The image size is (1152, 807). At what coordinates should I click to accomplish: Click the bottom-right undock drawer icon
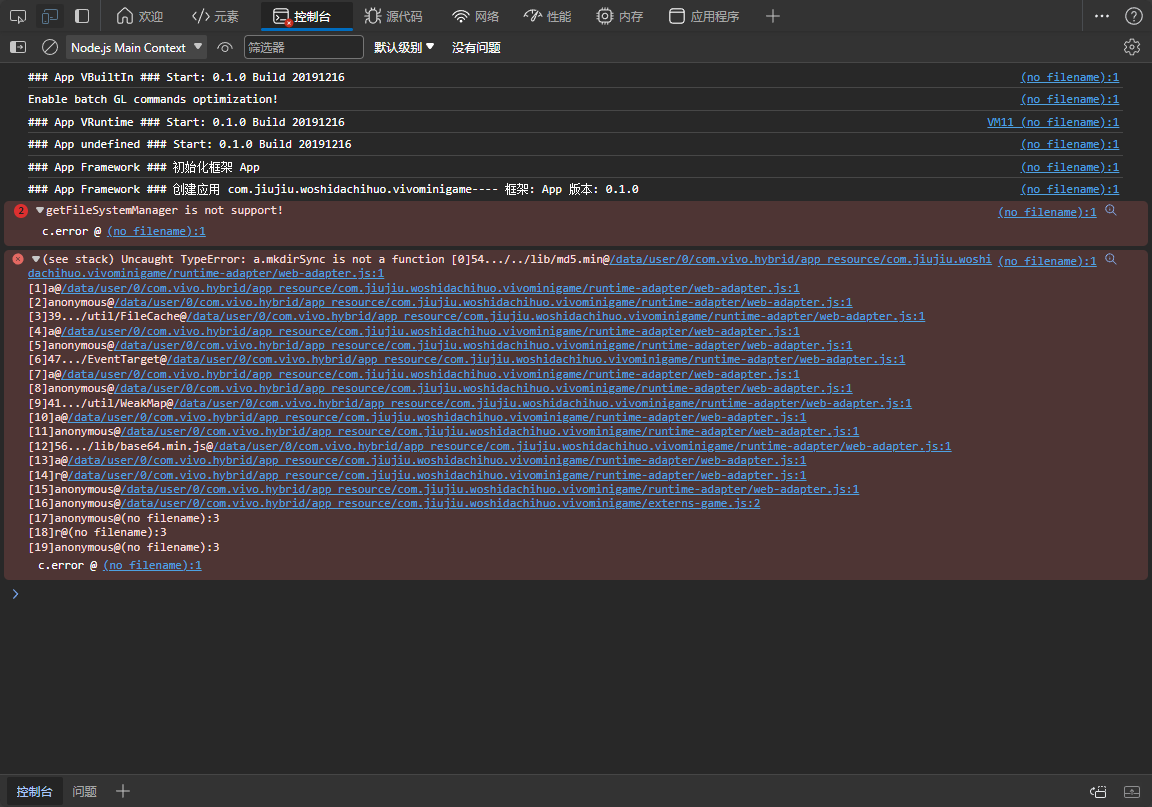[1098, 792]
